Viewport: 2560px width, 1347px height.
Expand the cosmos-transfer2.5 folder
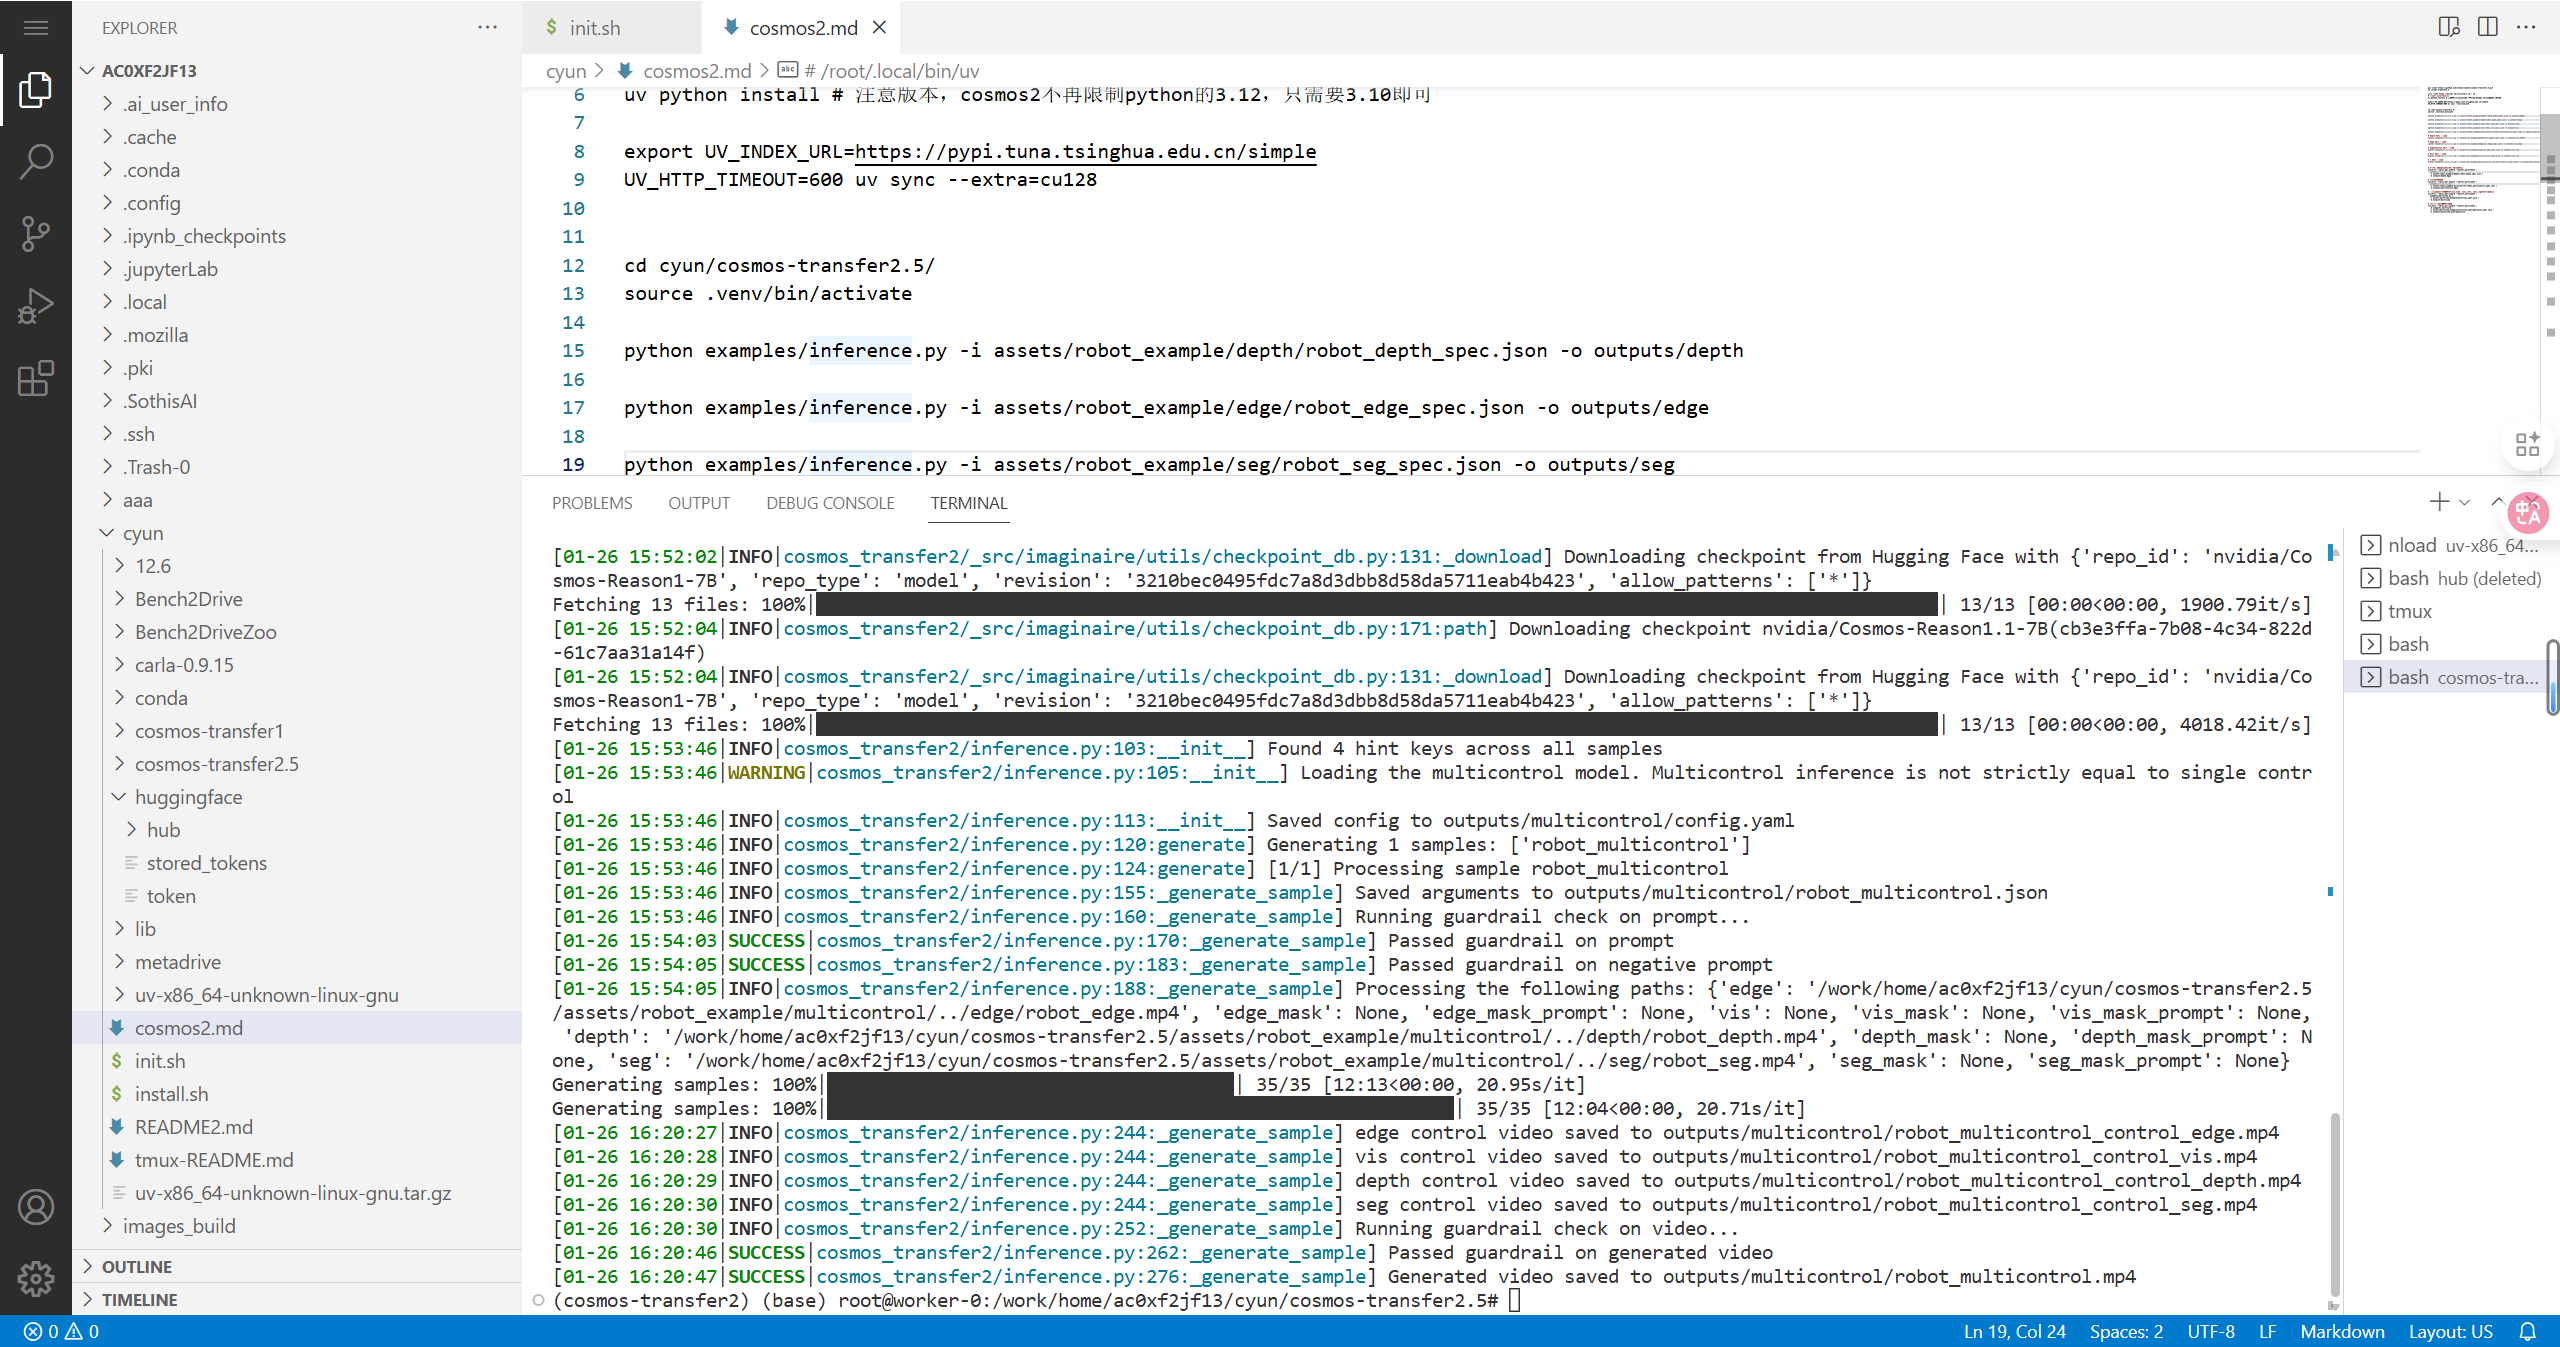216,764
